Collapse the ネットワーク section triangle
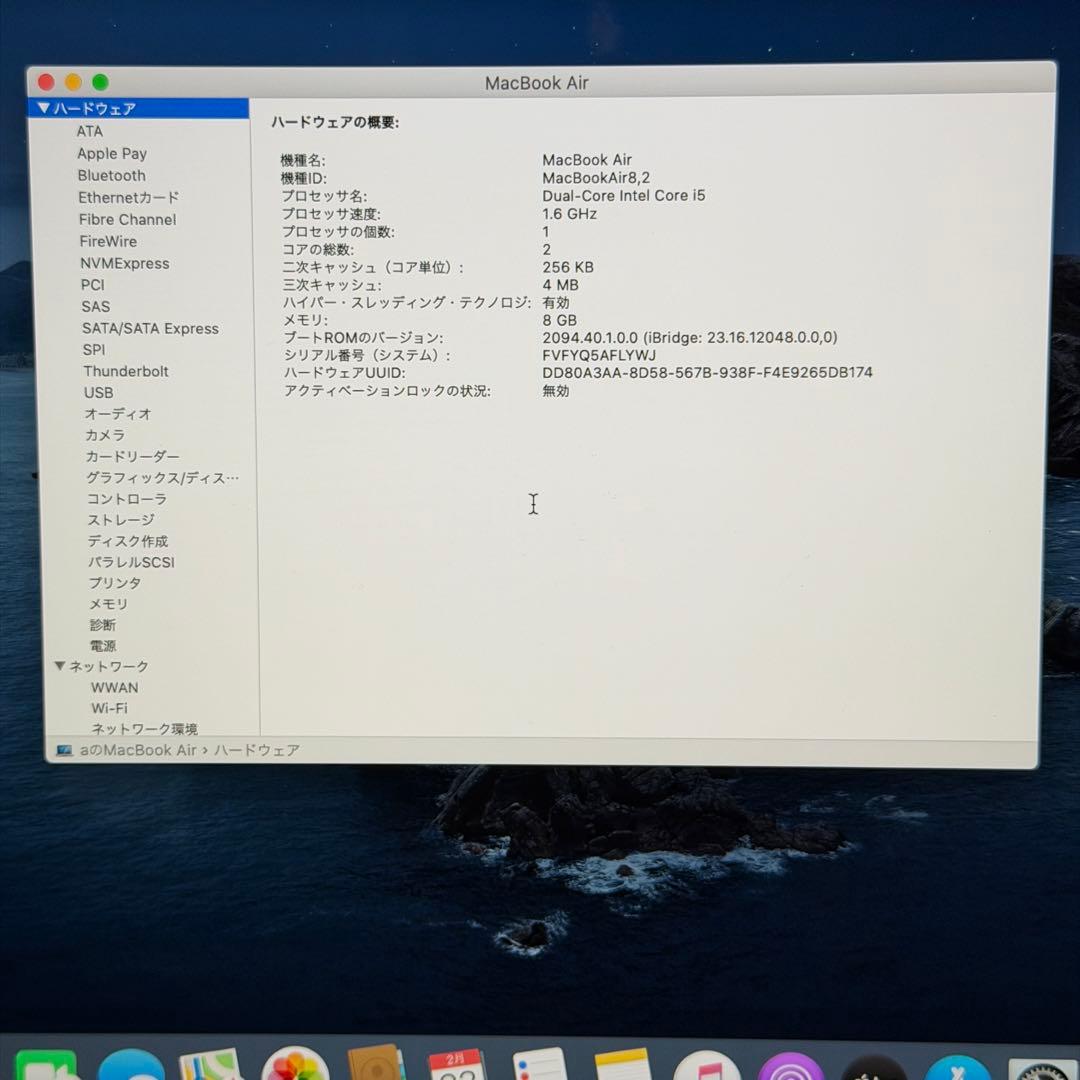Image resolution: width=1080 pixels, height=1080 pixels. (60, 666)
